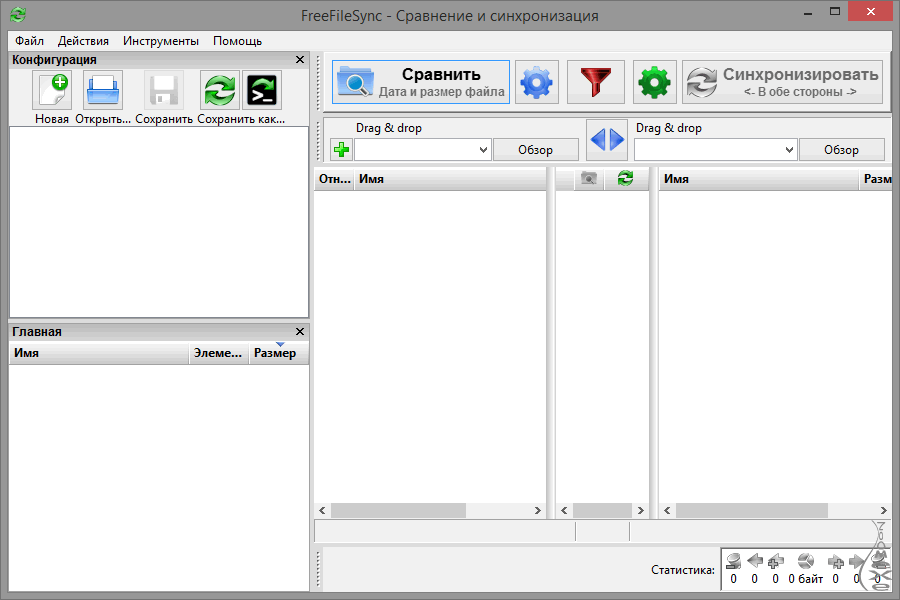Click create-left plus arrow statistics icon
This screenshot has height=600, width=900.
(776, 560)
